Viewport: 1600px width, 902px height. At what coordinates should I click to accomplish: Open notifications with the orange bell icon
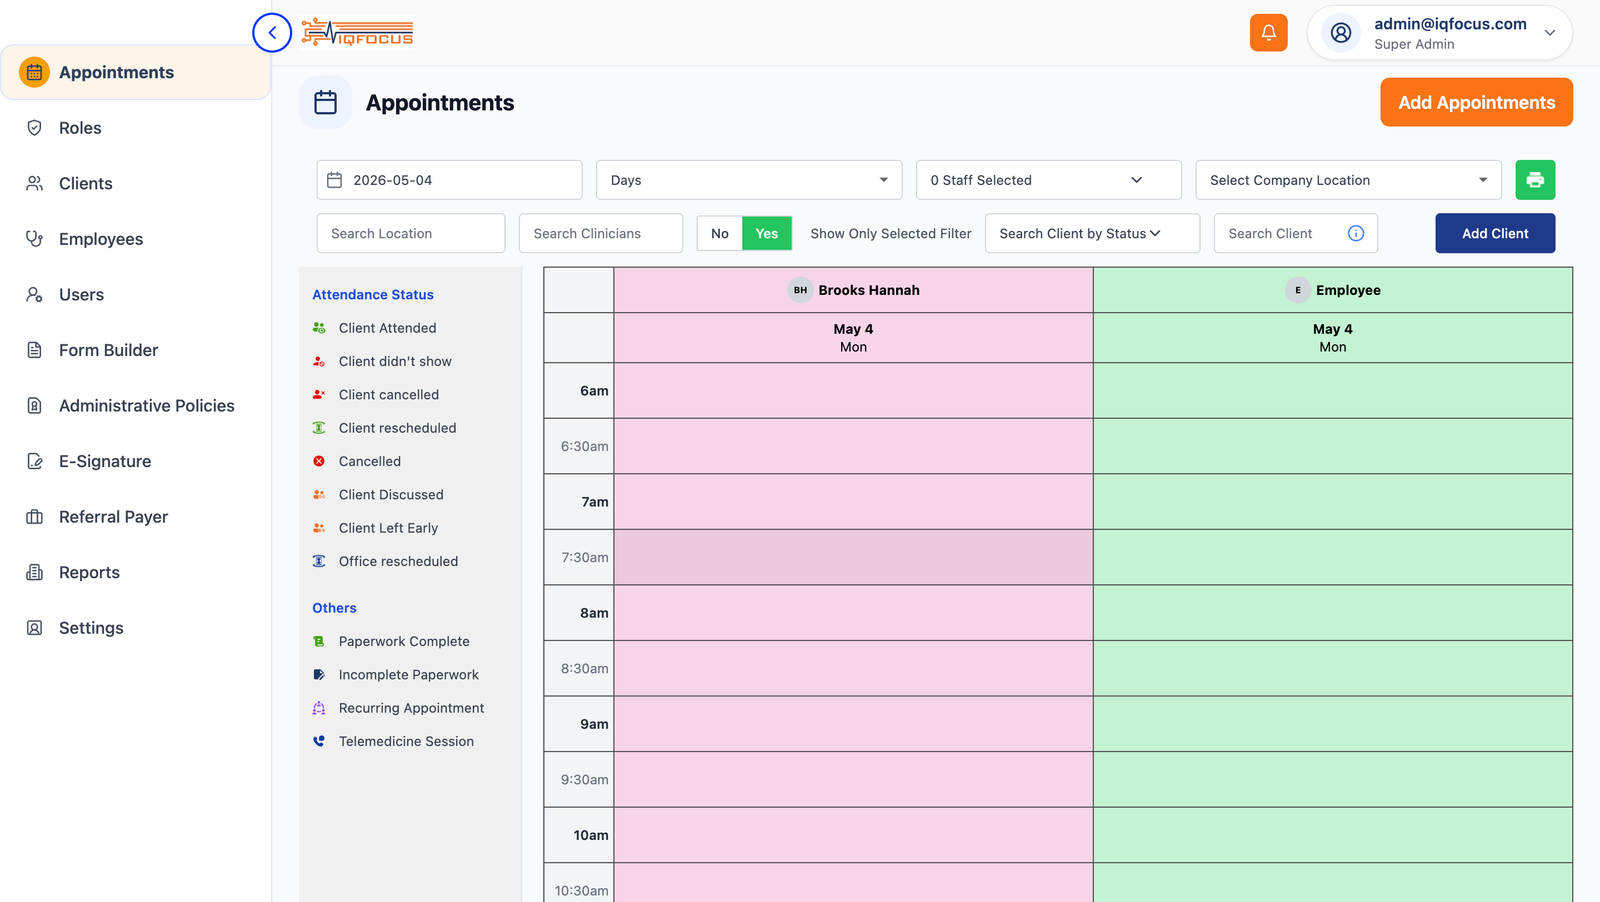[1268, 33]
